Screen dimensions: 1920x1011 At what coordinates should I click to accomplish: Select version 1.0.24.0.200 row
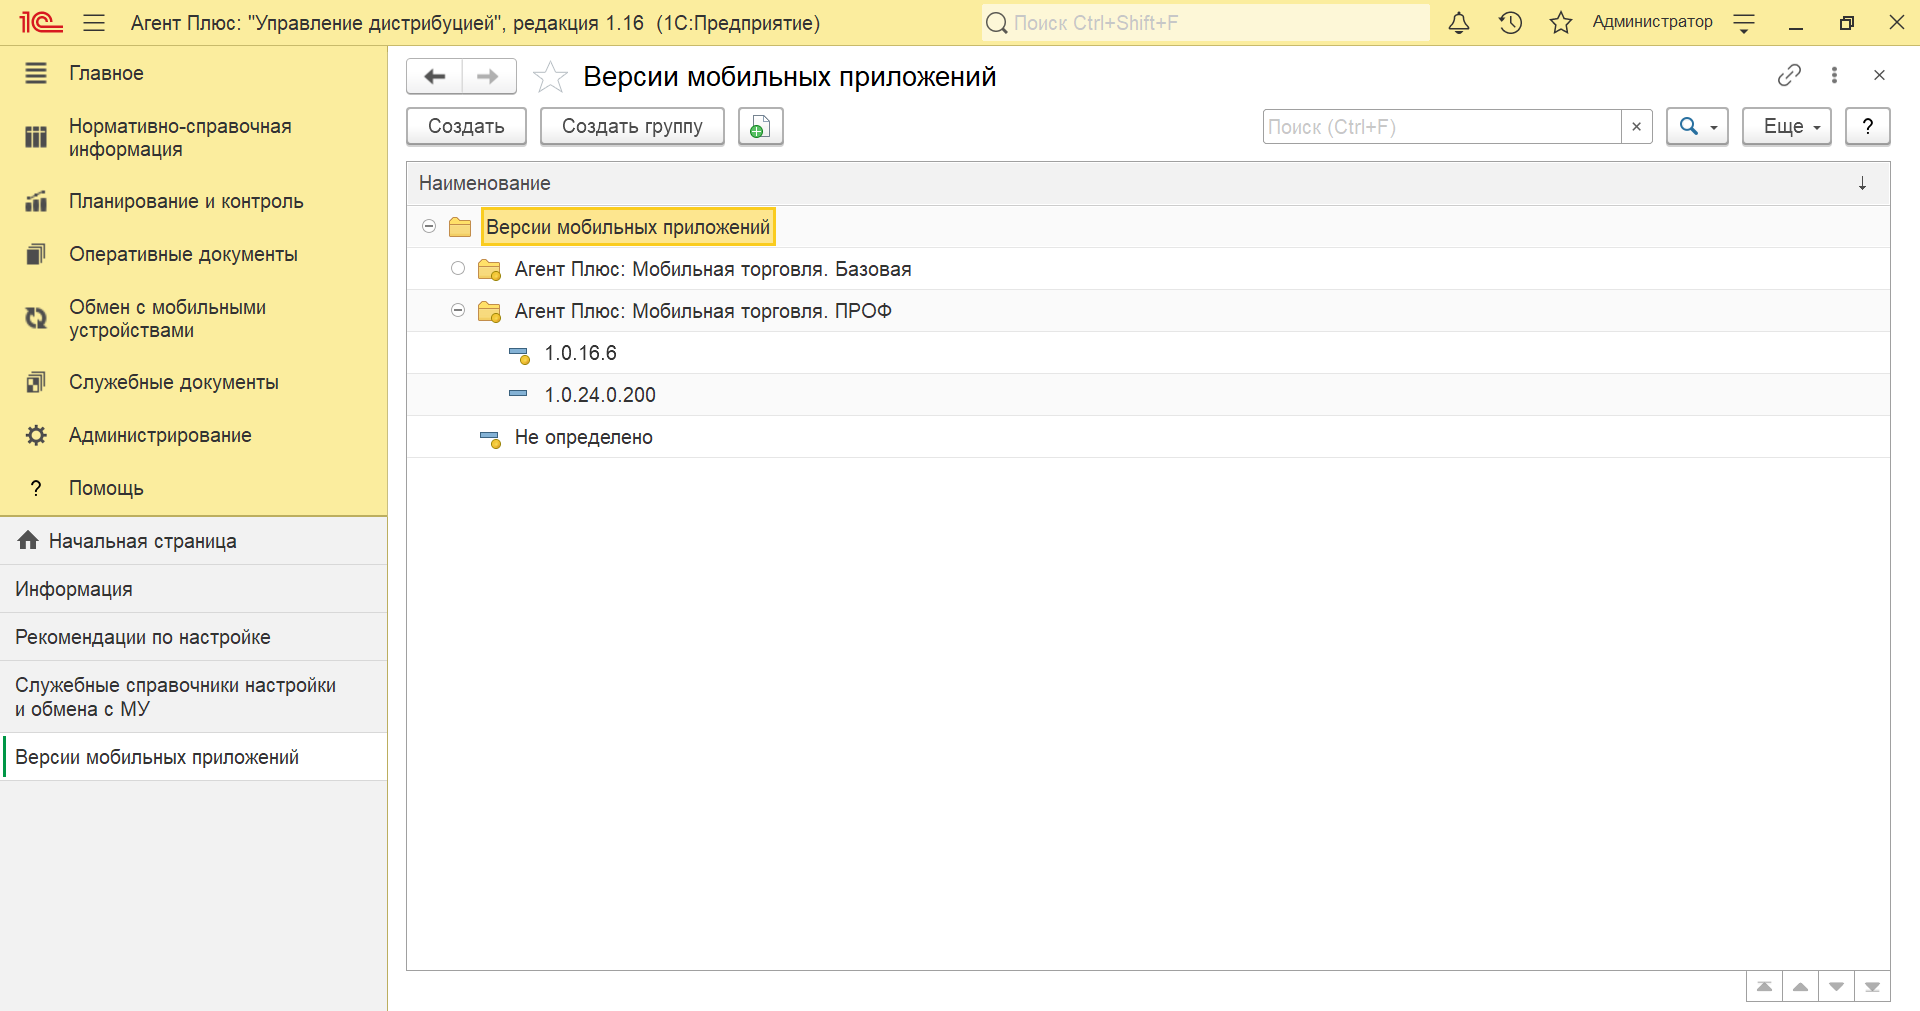click(1148, 395)
